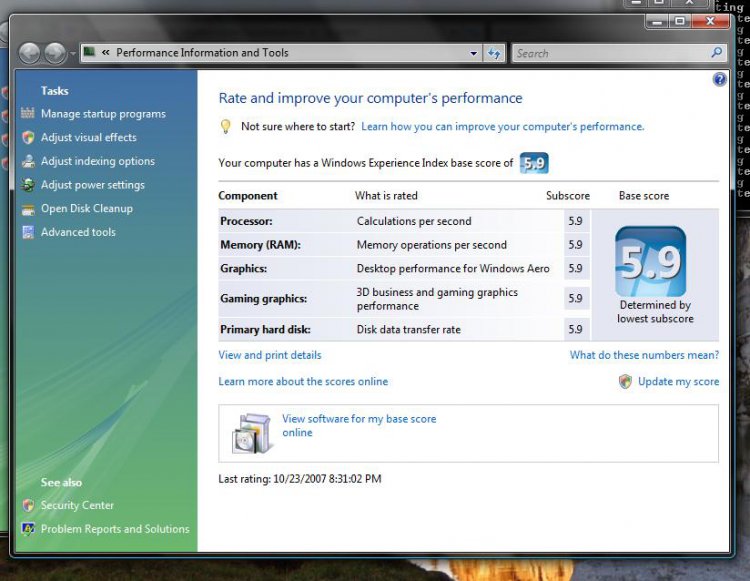Click the Processor subscore 5.9 cell

(x=575, y=221)
